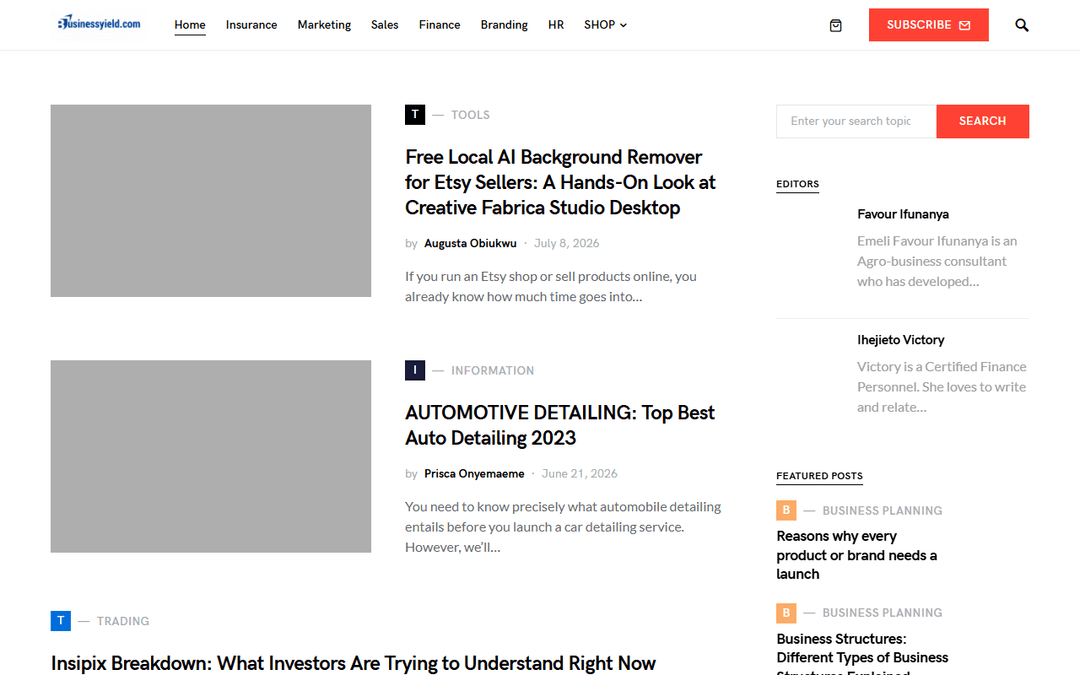The height and width of the screenshot is (675, 1080).
Task: Click the Automotive Detailing article thumbnail
Action: [x=211, y=456]
